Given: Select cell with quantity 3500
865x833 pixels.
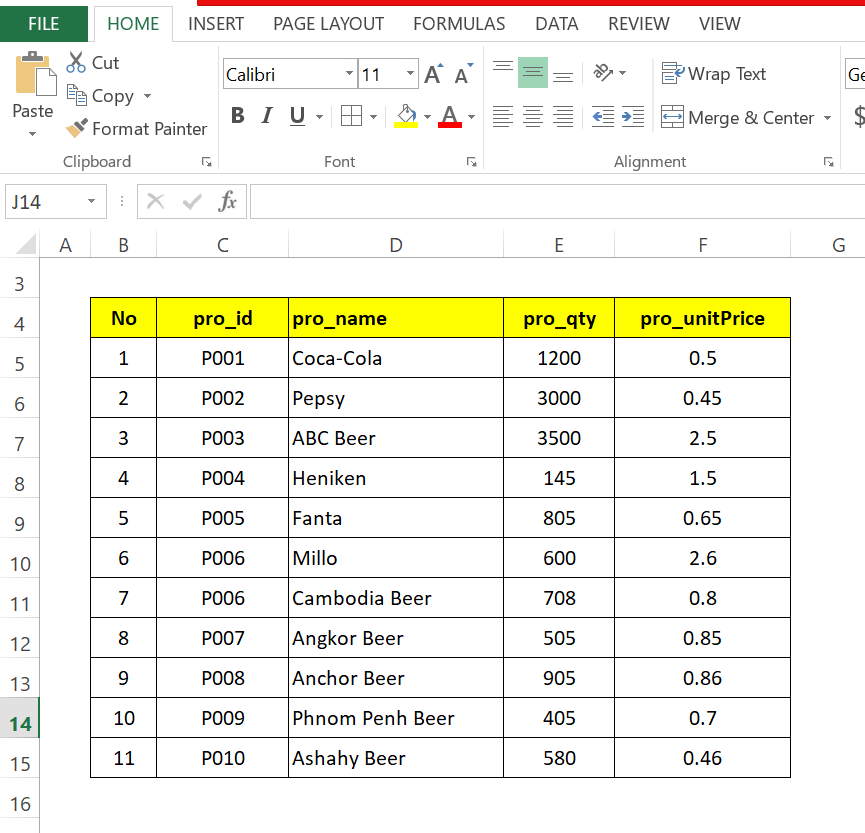Looking at the screenshot, I should 559,438.
